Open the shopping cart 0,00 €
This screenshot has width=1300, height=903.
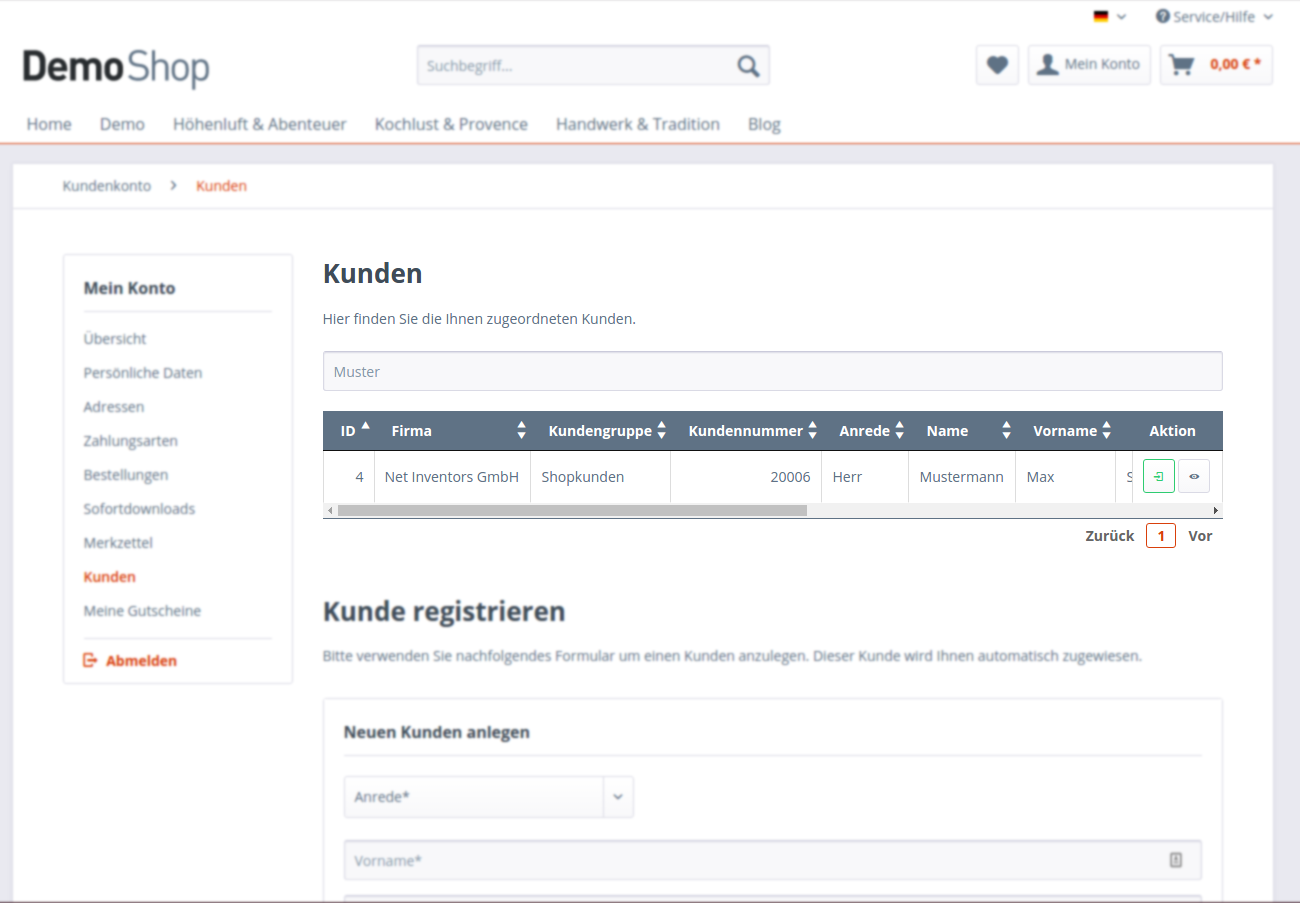click(1216, 65)
